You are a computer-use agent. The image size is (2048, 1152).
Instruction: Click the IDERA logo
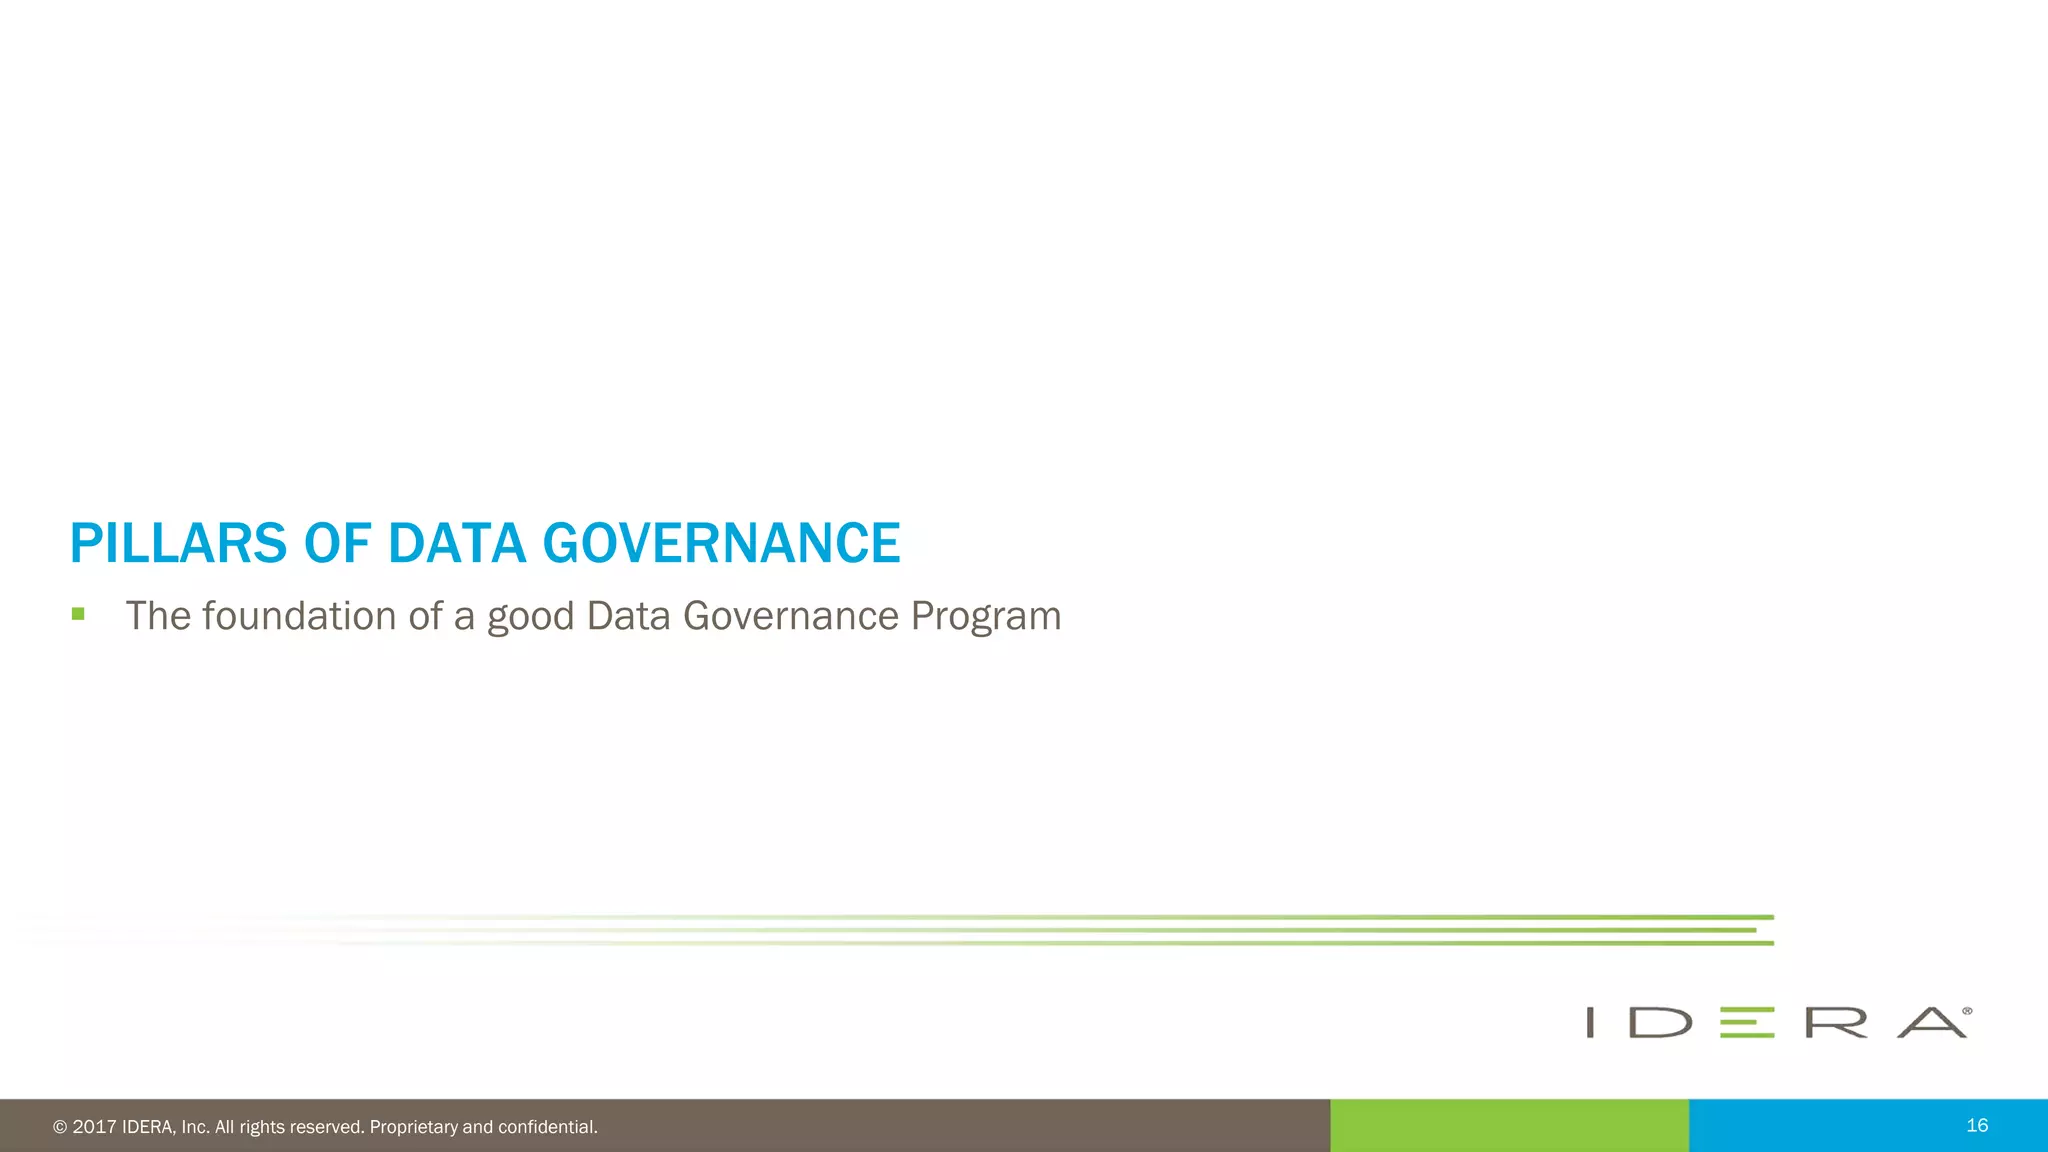pyautogui.click(x=1779, y=1022)
